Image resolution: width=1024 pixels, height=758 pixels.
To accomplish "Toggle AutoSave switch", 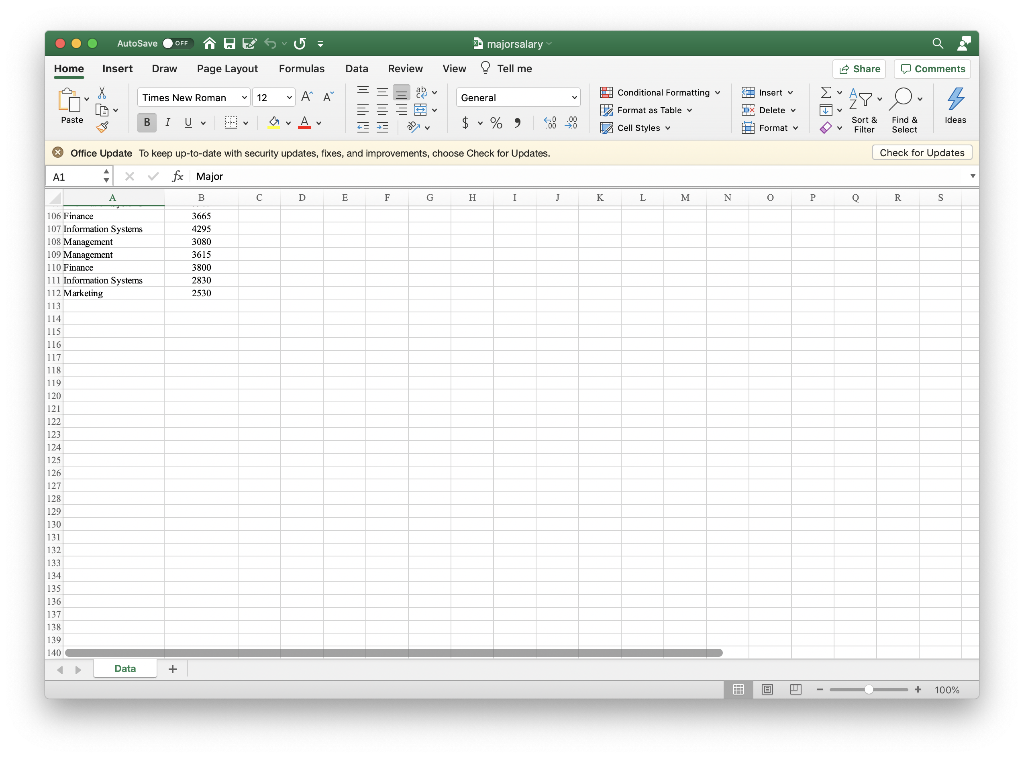I will [176, 43].
